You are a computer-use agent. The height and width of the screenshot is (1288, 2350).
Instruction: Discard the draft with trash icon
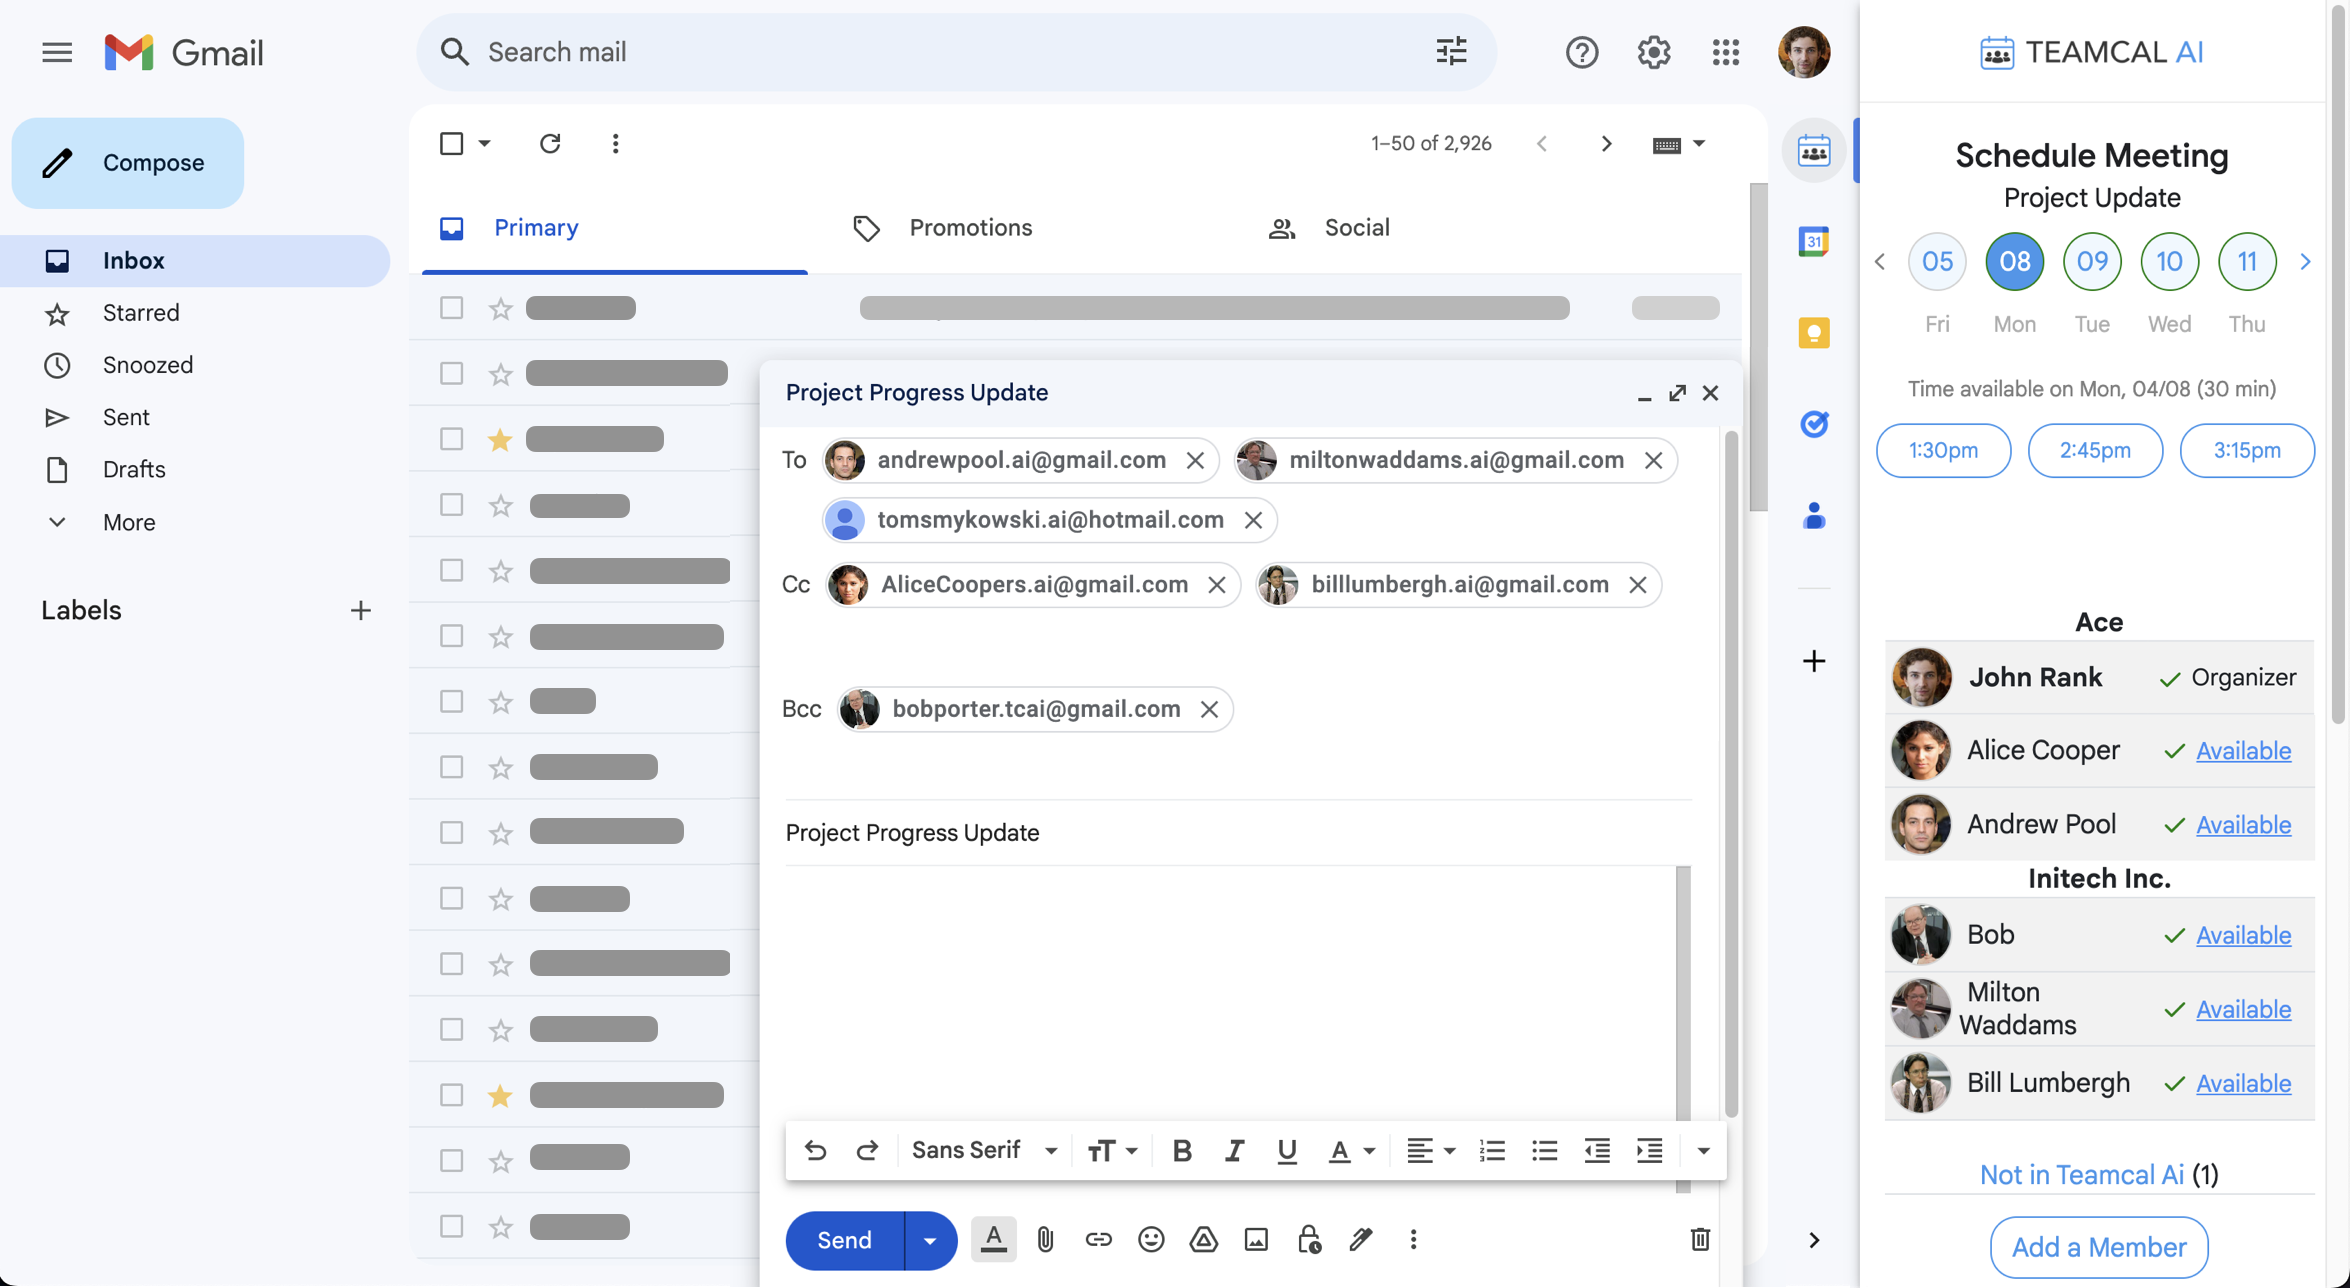(1699, 1240)
